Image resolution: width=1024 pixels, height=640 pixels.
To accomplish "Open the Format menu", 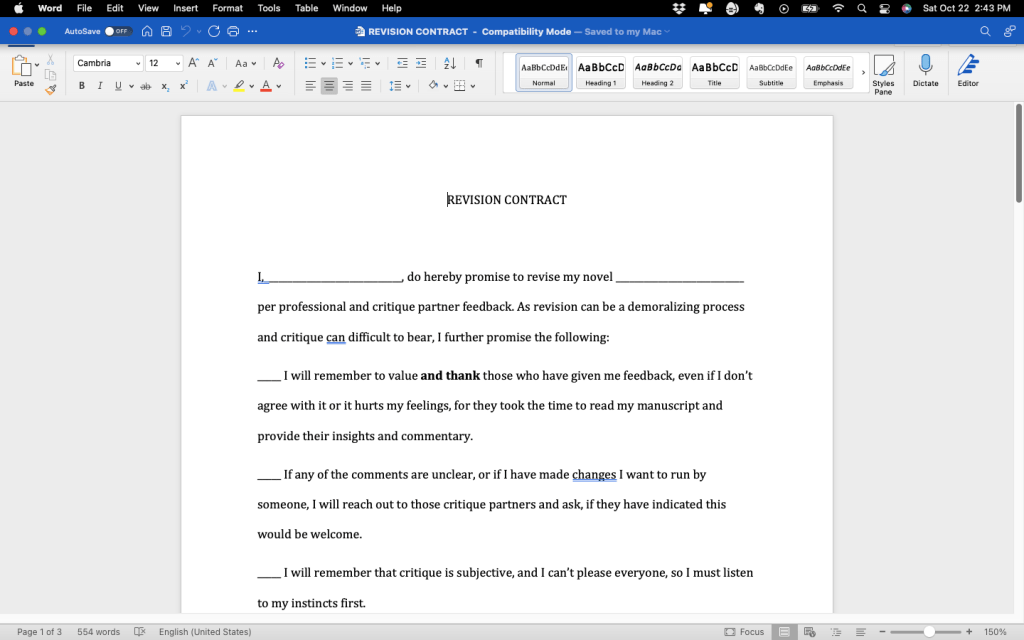I will click(227, 8).
